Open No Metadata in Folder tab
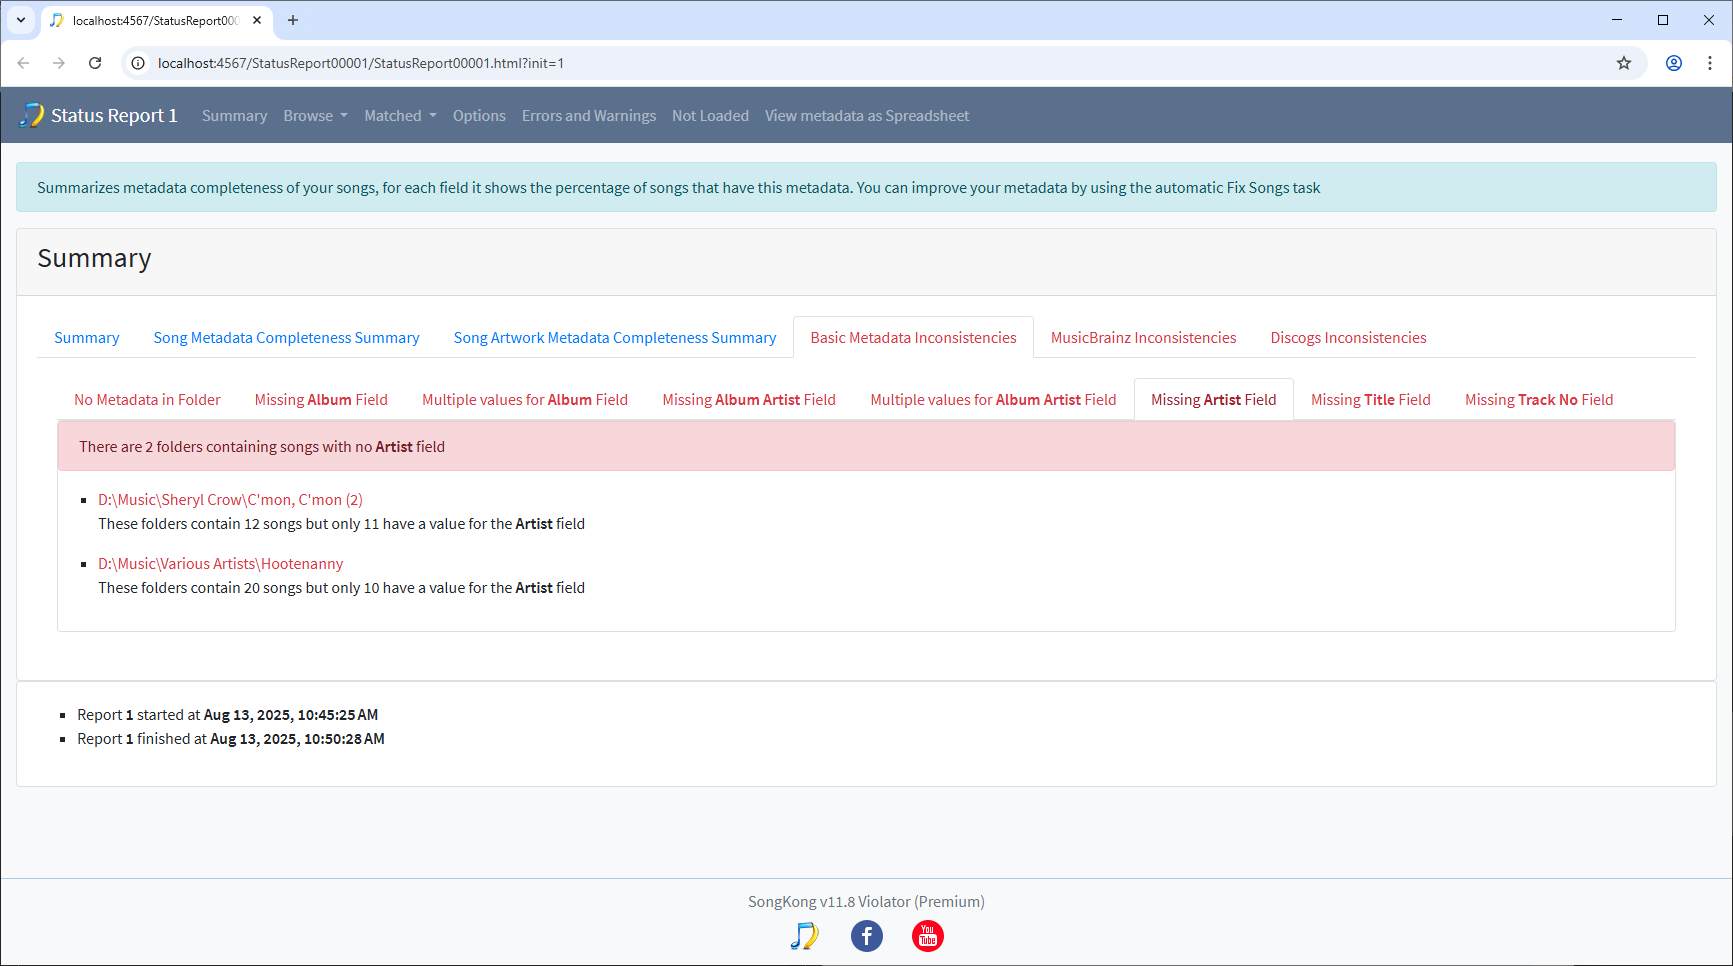This screenshot has height=966, width=1733. 147,400
